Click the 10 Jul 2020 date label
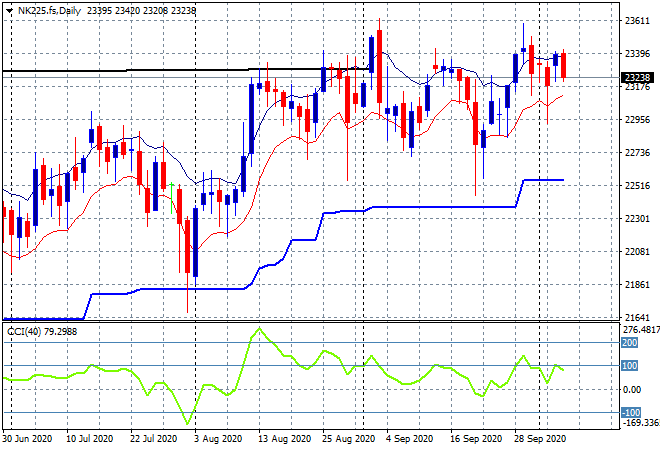 tap(89, 439)
